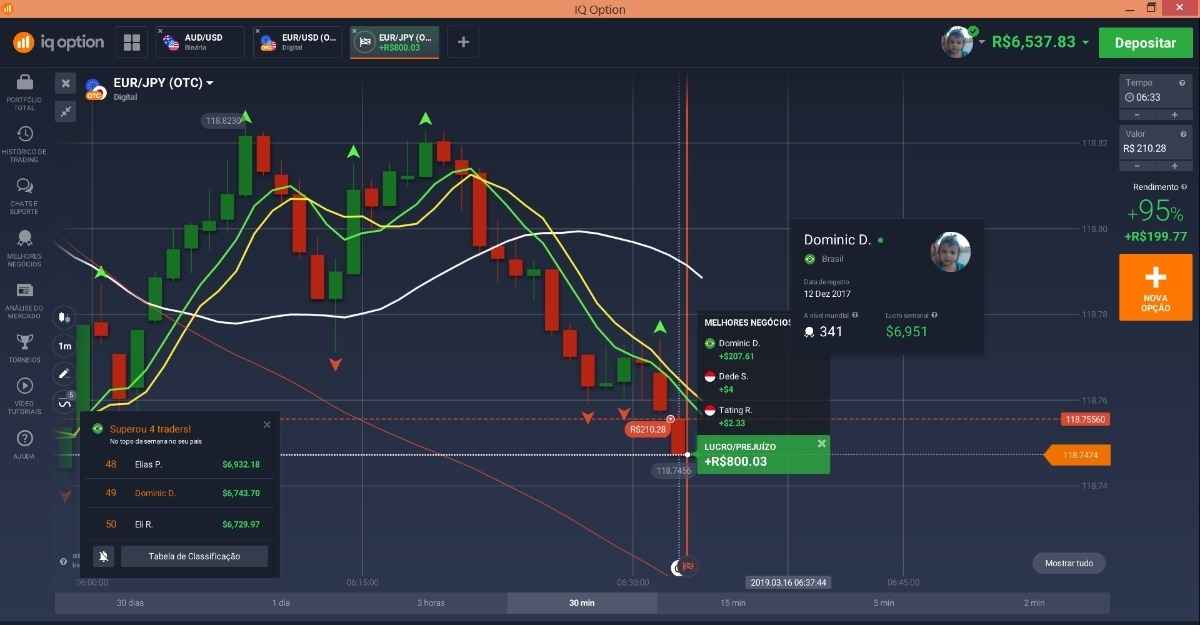This screenshot has height=625, width=1200.
Task: Add a new asset tab with plus
Action: click(x=463, y=42)
